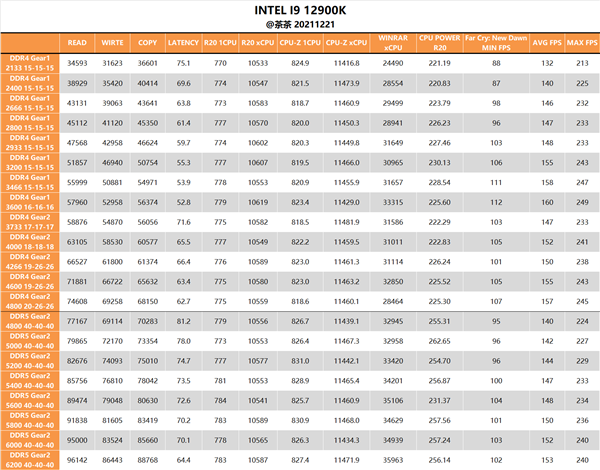The image size is (600, 470).
Task: Select the DDR5 Gear2 4800 40-40-40 row label
Action: [30, 321]
